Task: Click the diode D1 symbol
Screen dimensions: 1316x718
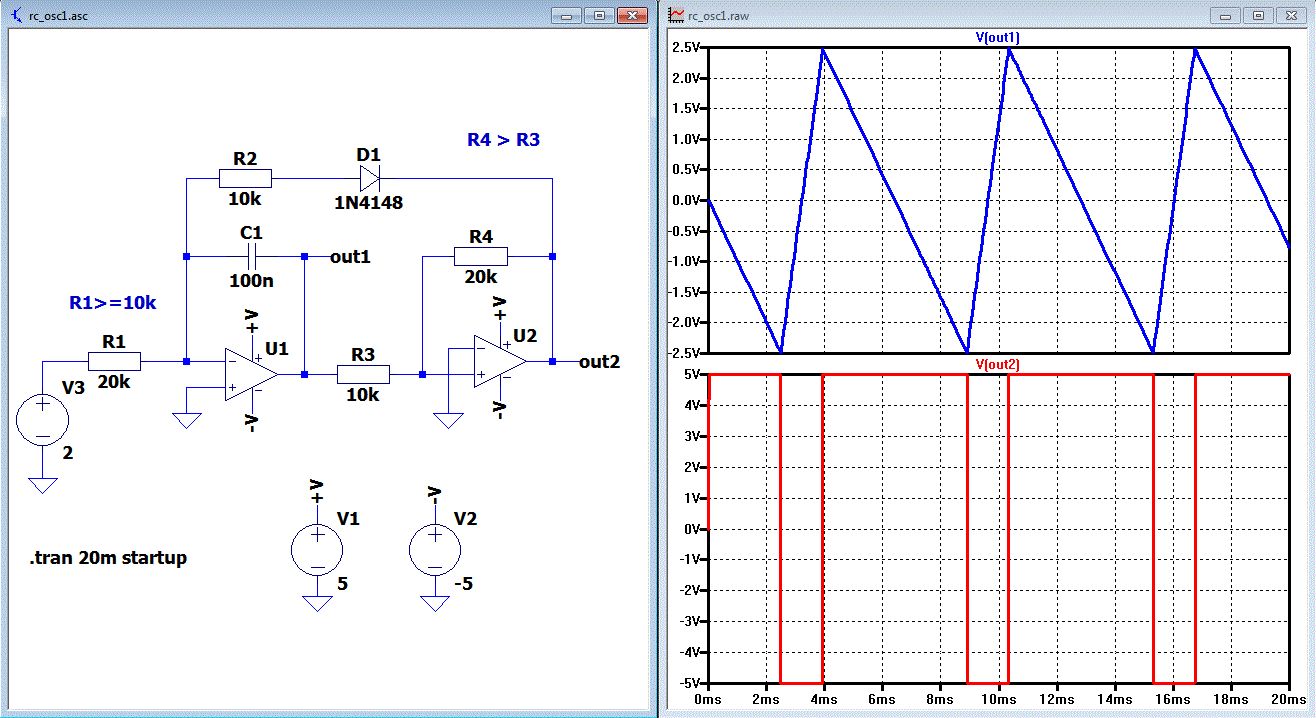Action: click(369, 179)
